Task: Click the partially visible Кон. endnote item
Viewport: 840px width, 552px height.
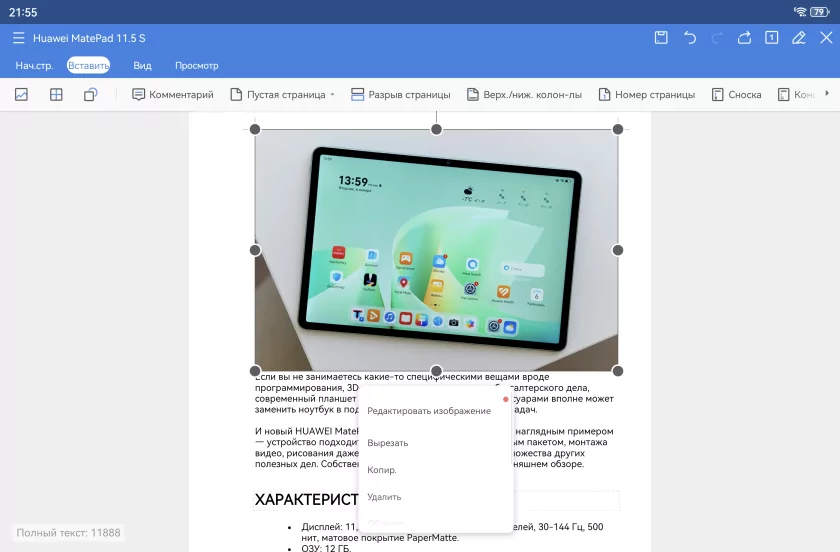Action: (797, 94)
